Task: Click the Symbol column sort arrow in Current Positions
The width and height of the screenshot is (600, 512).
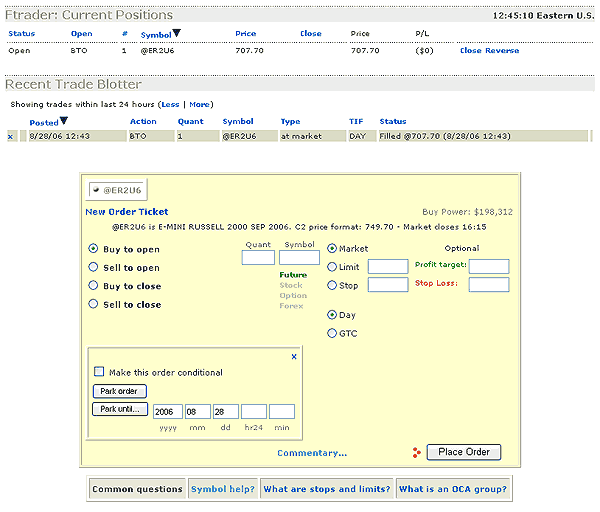Action: click(x=177, y=33)
